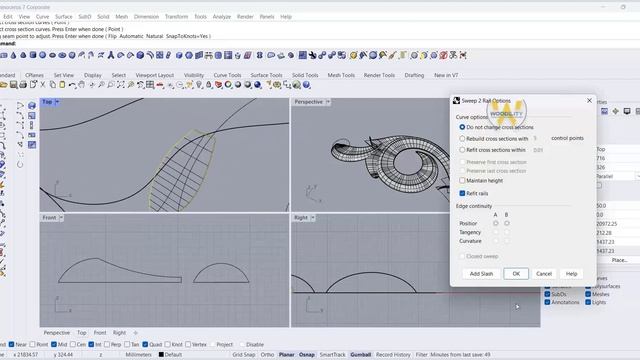The width and height of the screenshot is (640, 360).
Task: Select the Pan hand icon
Action: (x=81, y=85)
